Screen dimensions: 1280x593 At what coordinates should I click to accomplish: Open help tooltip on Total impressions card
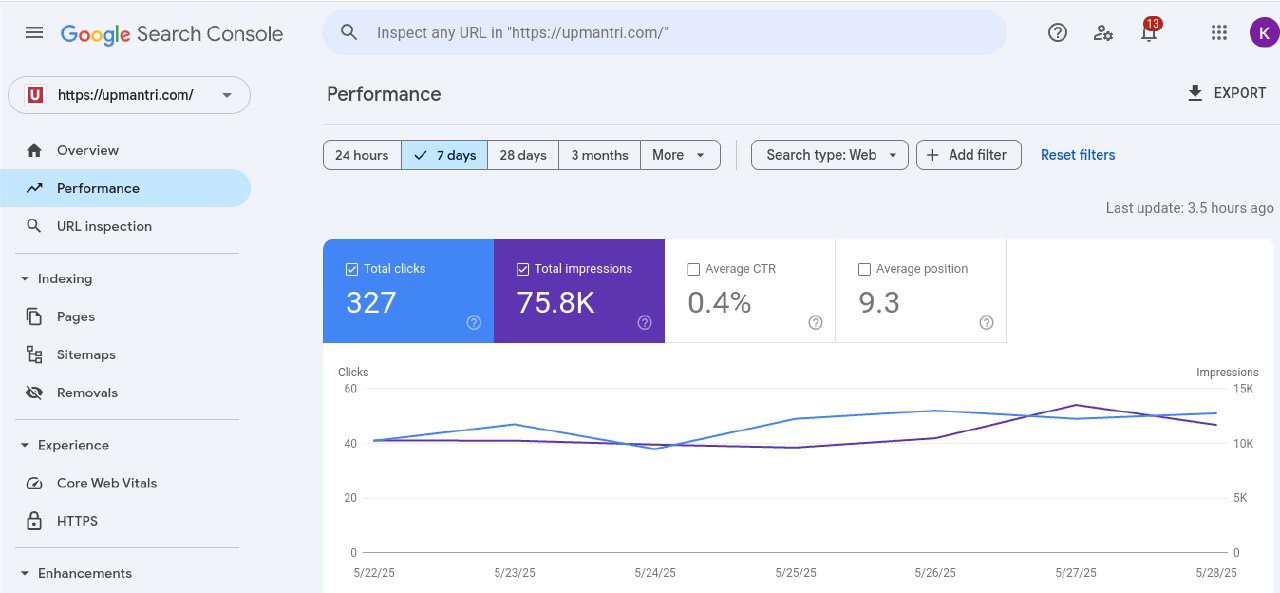click(645, 323)
